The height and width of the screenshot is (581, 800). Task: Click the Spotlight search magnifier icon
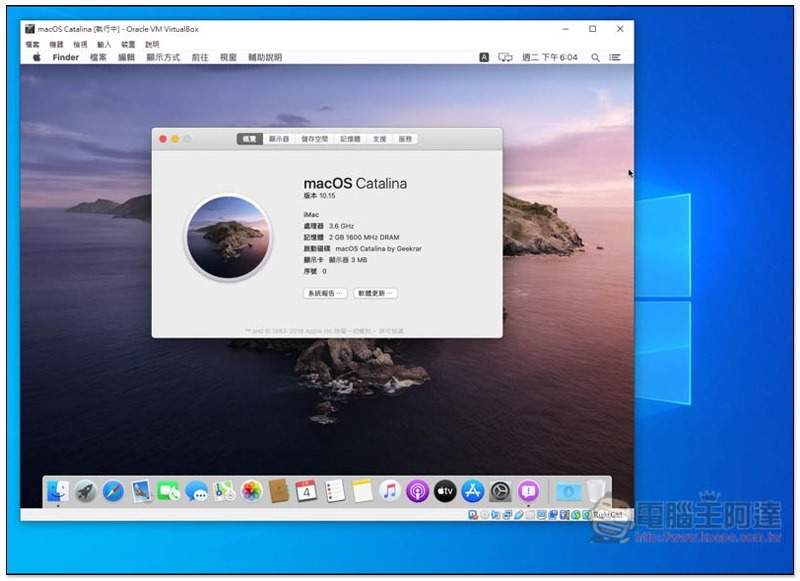[x=595, y=58]
